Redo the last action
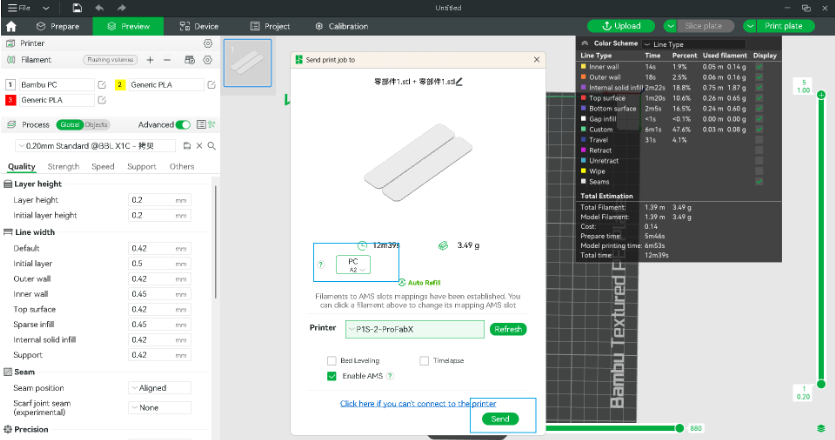The width and height of the screenshot is (835, 440). click(121, 8)
